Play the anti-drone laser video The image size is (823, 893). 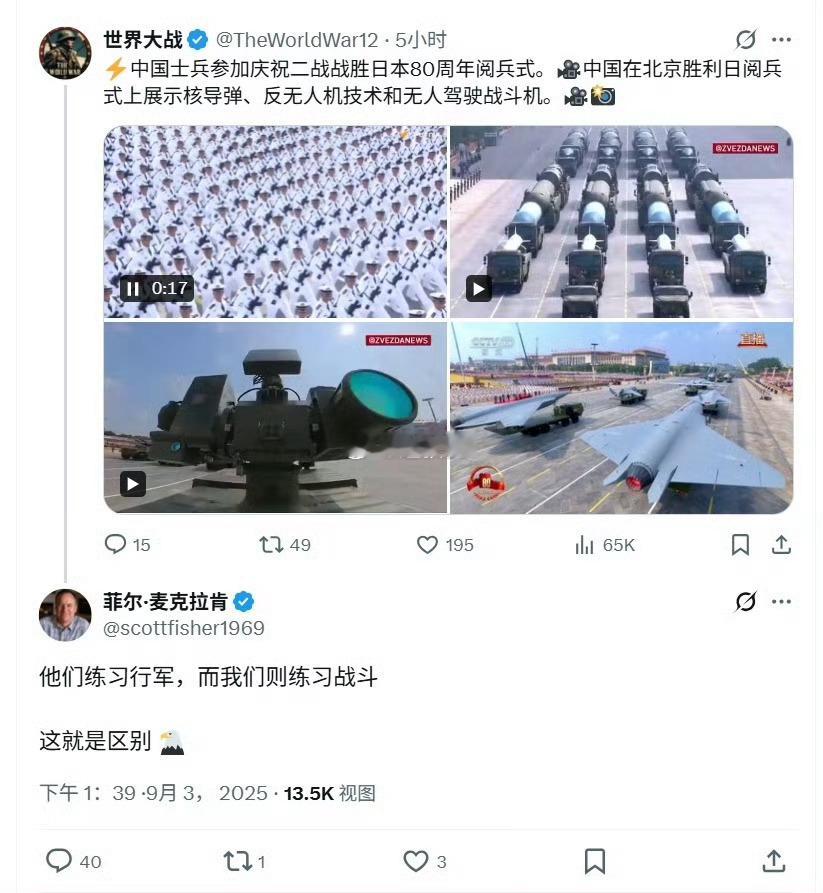point(133,485)
